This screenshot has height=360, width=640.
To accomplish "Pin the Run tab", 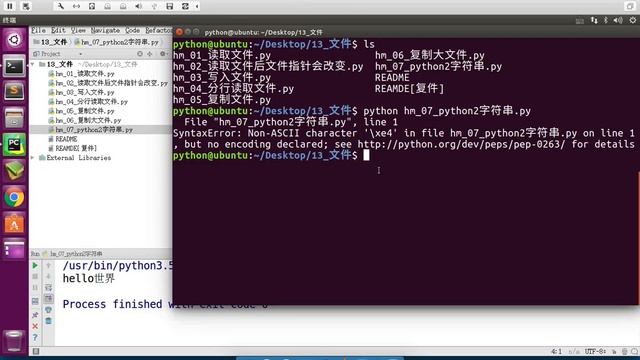I will tap(35, 315).
